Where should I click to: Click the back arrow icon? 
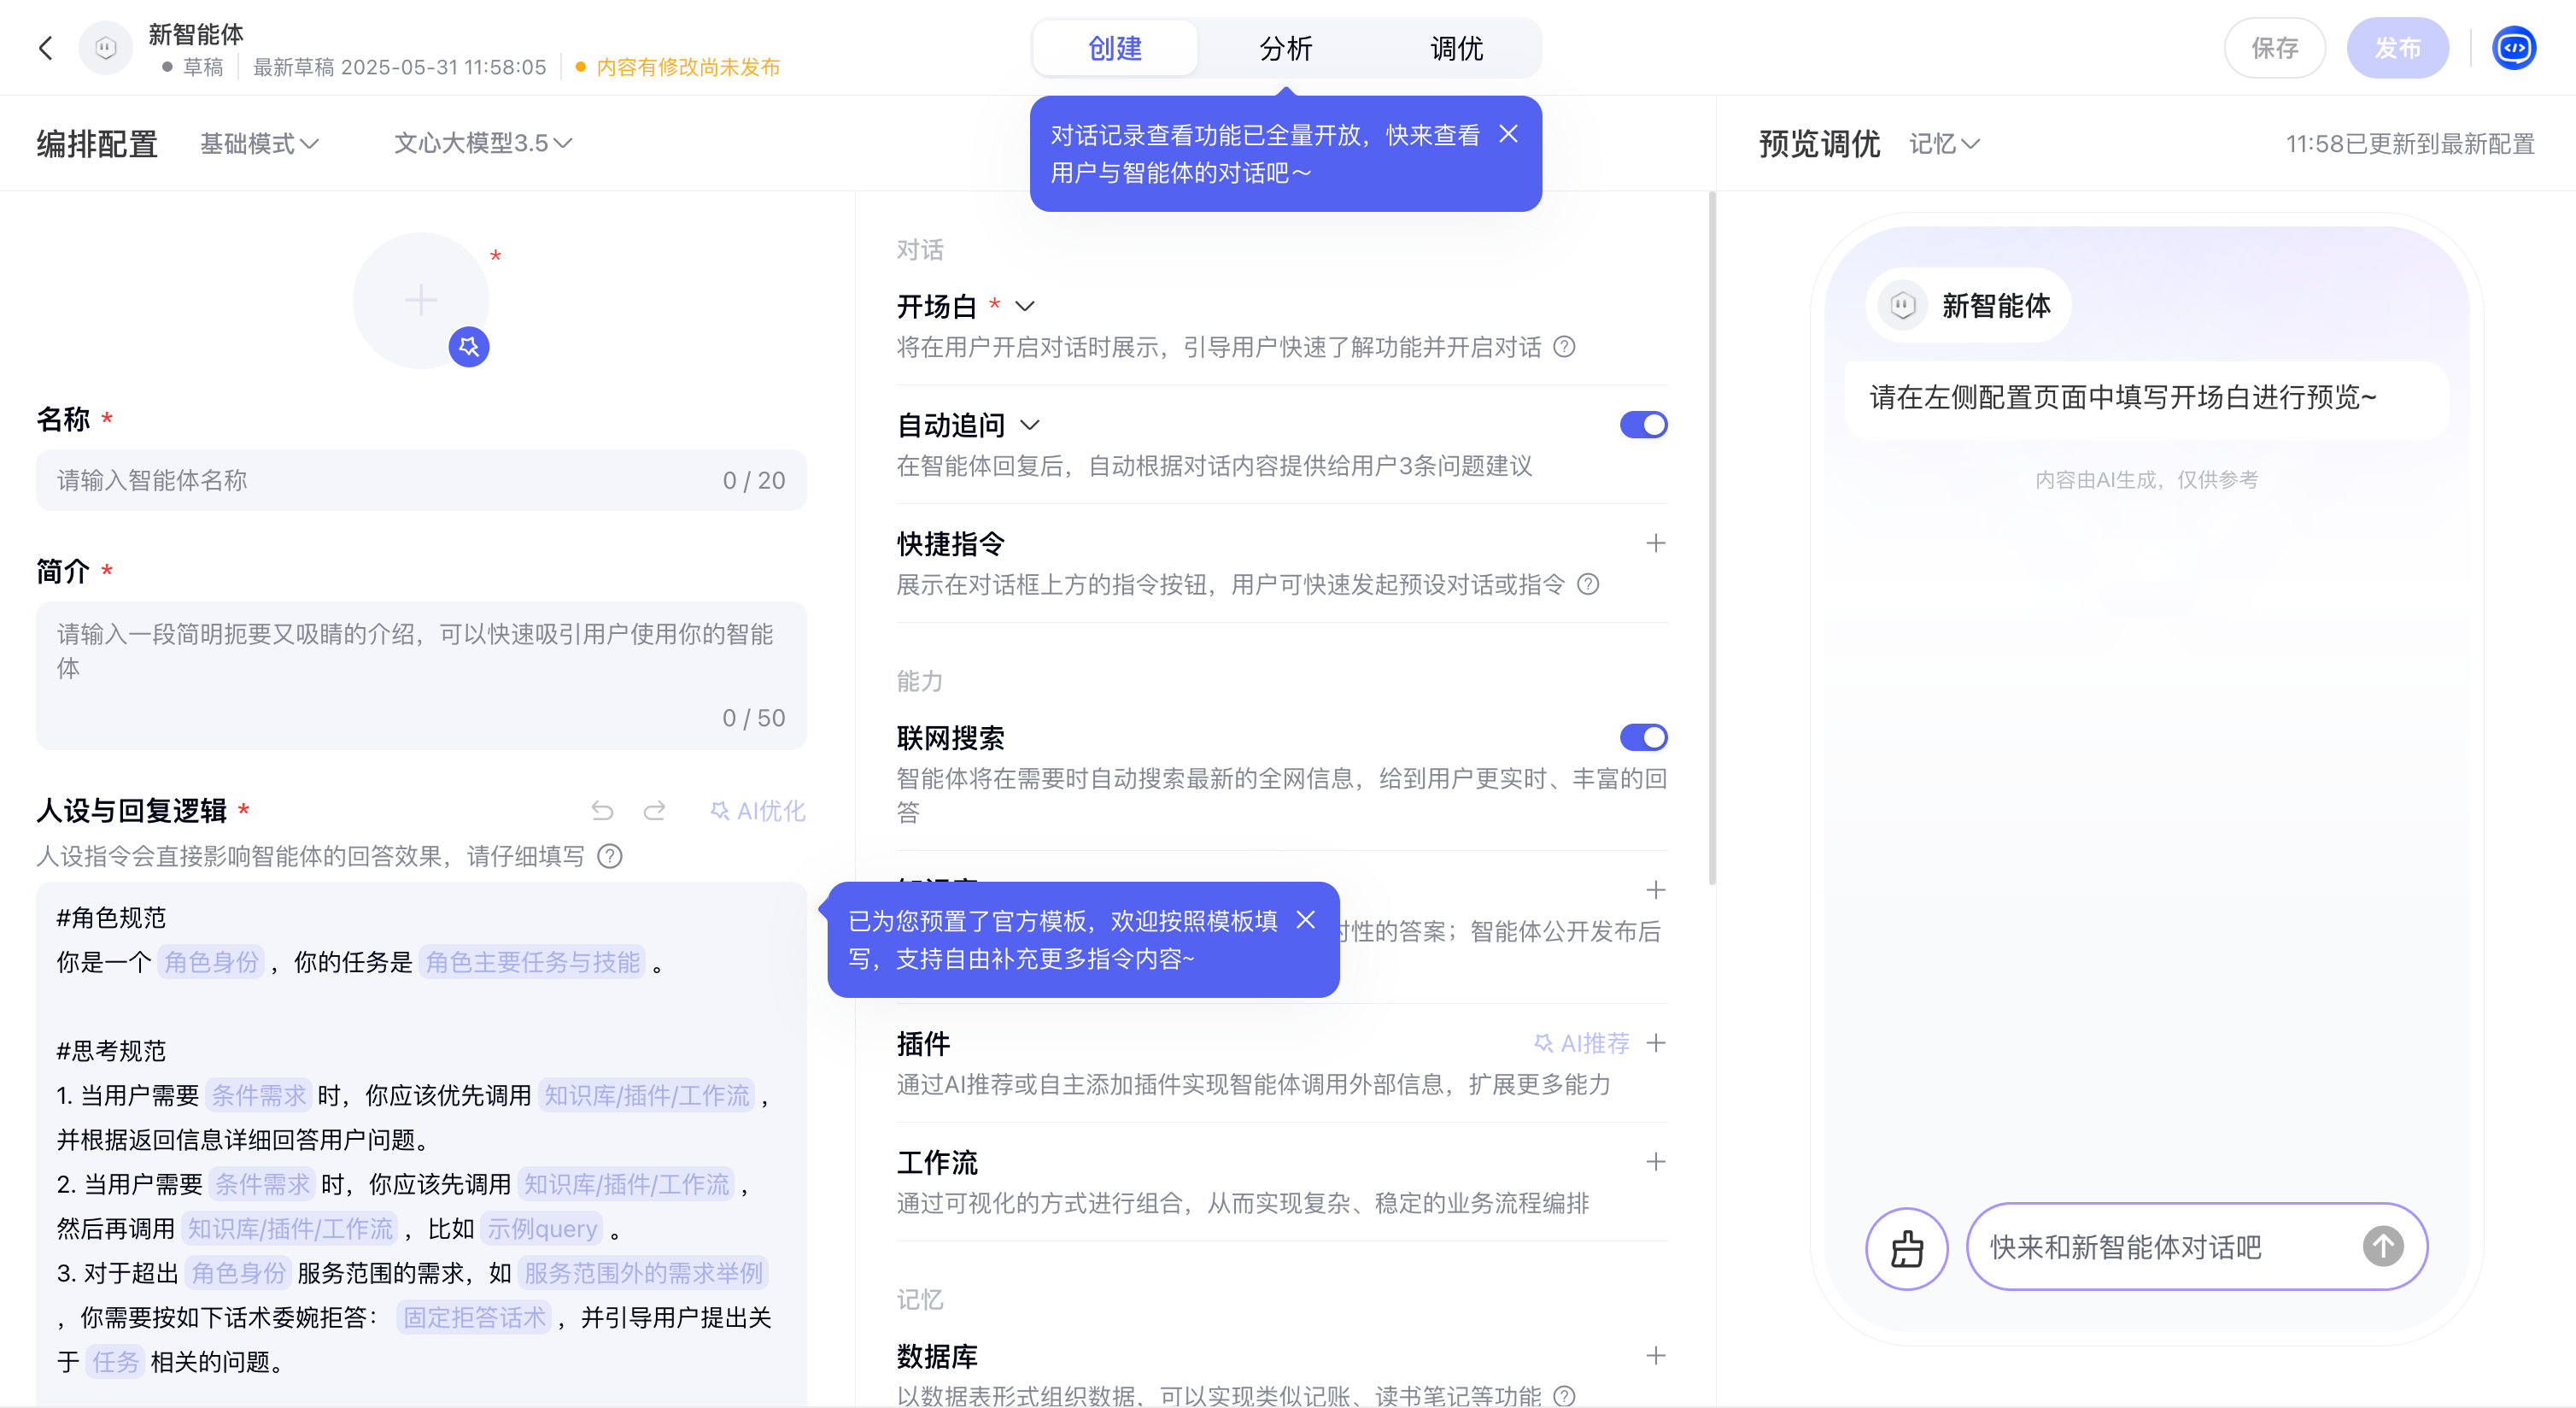click(46, 48)
